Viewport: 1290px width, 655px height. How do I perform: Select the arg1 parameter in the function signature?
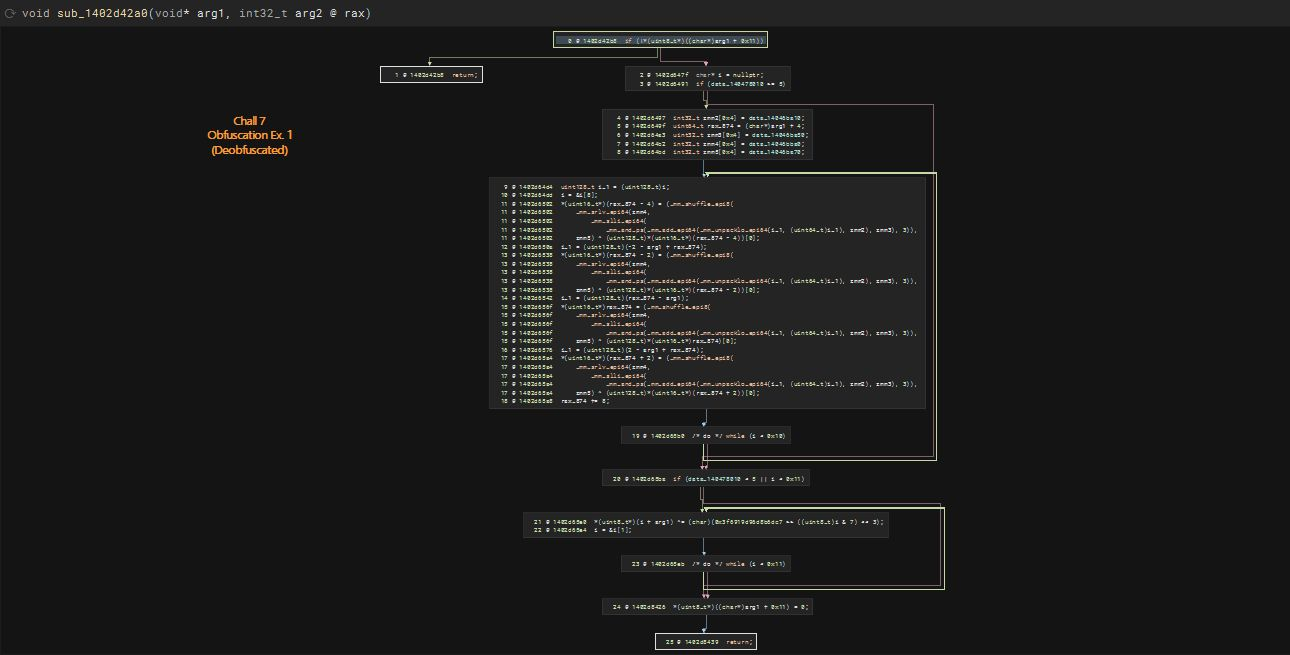[210, 14]
